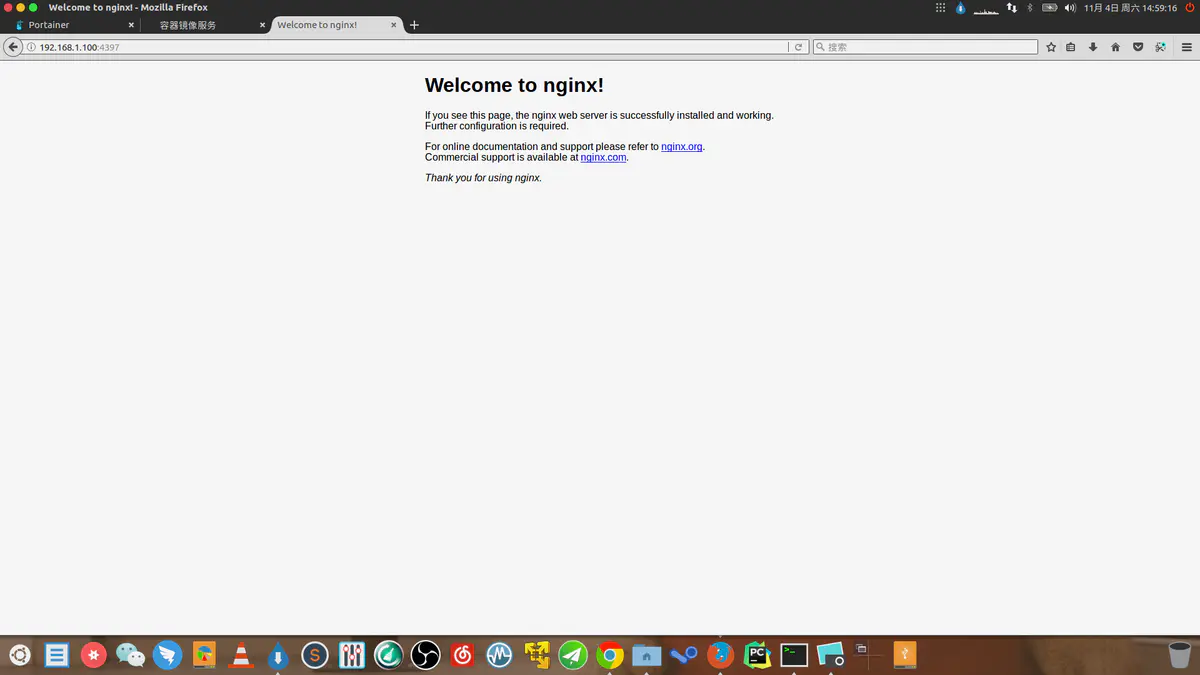Launch the red asterisk app in dock
This screenshot has width=1200, height=675.
94,655
